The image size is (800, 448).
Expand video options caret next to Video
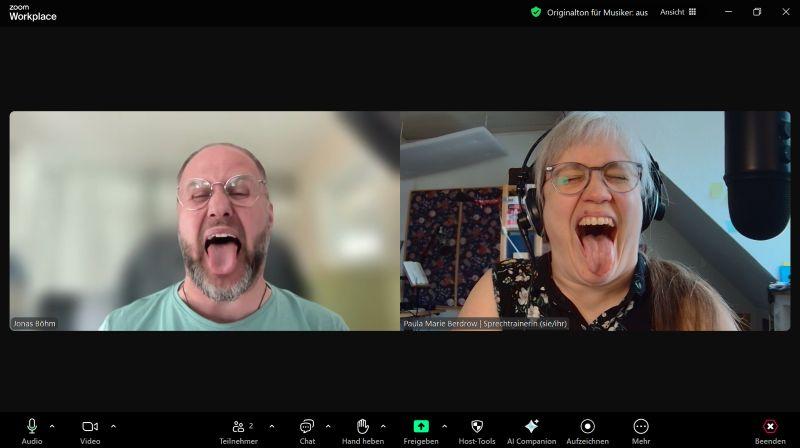113,427
